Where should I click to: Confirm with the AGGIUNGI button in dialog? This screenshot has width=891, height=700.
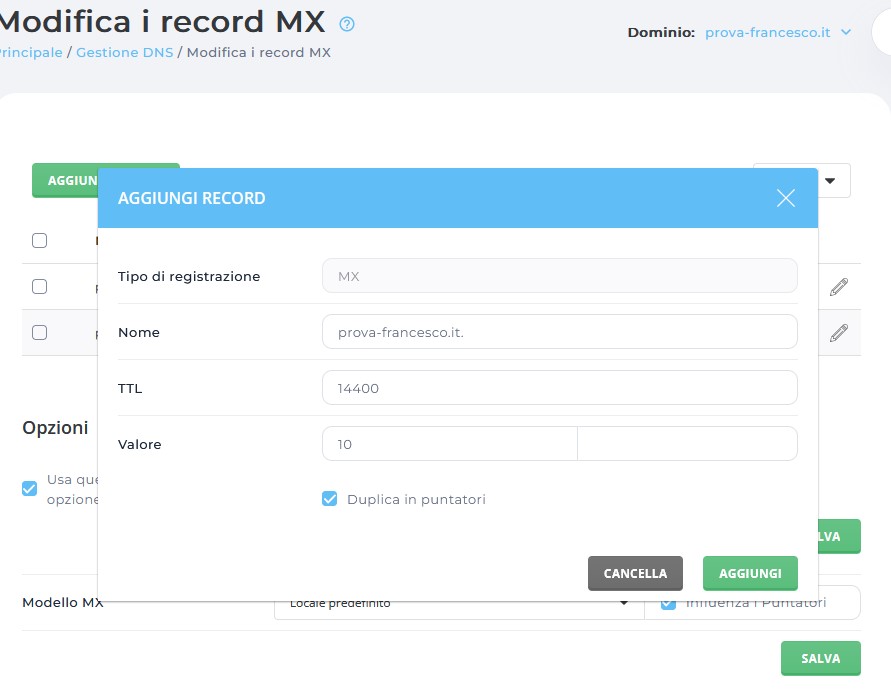pyautogui.click(x=750, y=573)
